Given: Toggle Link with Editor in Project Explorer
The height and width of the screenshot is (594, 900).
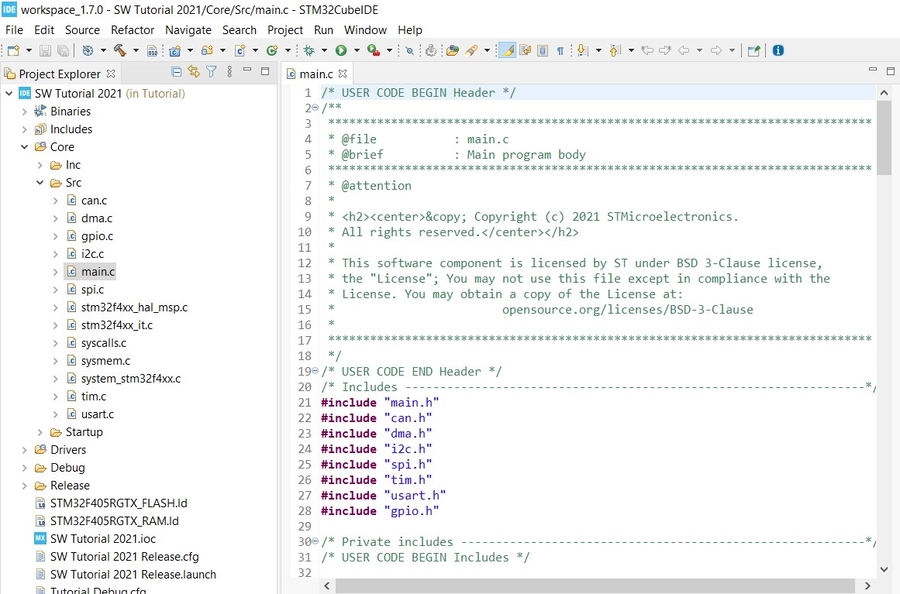Looking at the screenshot, I should click(194, 72).
